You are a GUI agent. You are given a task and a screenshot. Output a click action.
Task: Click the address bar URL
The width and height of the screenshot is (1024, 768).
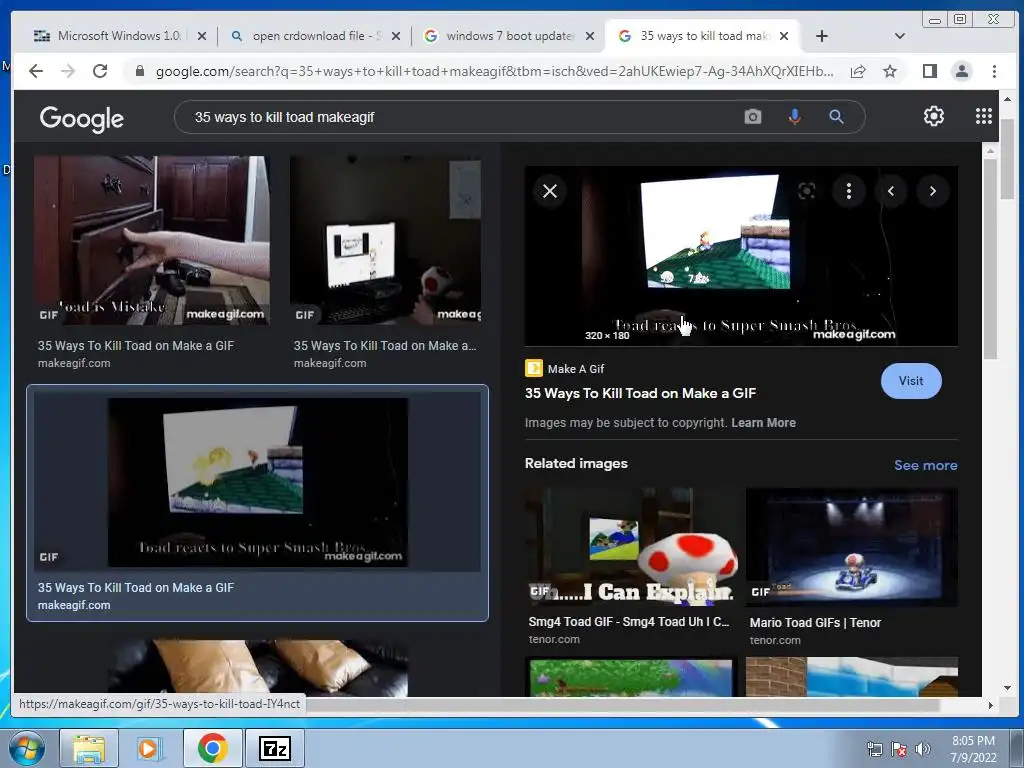[x=494, y=71]
